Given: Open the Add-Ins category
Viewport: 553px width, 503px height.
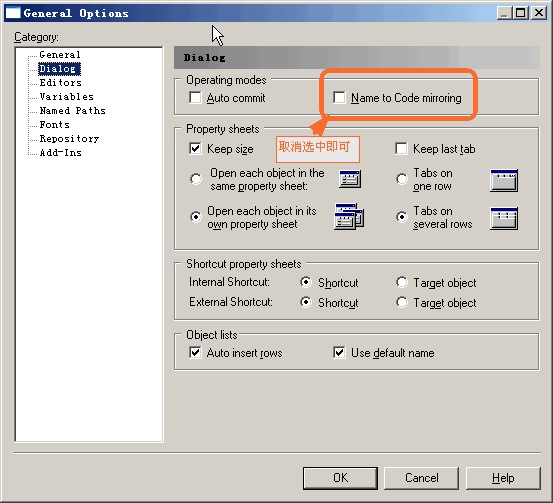Looking at the screenshot, I should [x=60, y=153].
